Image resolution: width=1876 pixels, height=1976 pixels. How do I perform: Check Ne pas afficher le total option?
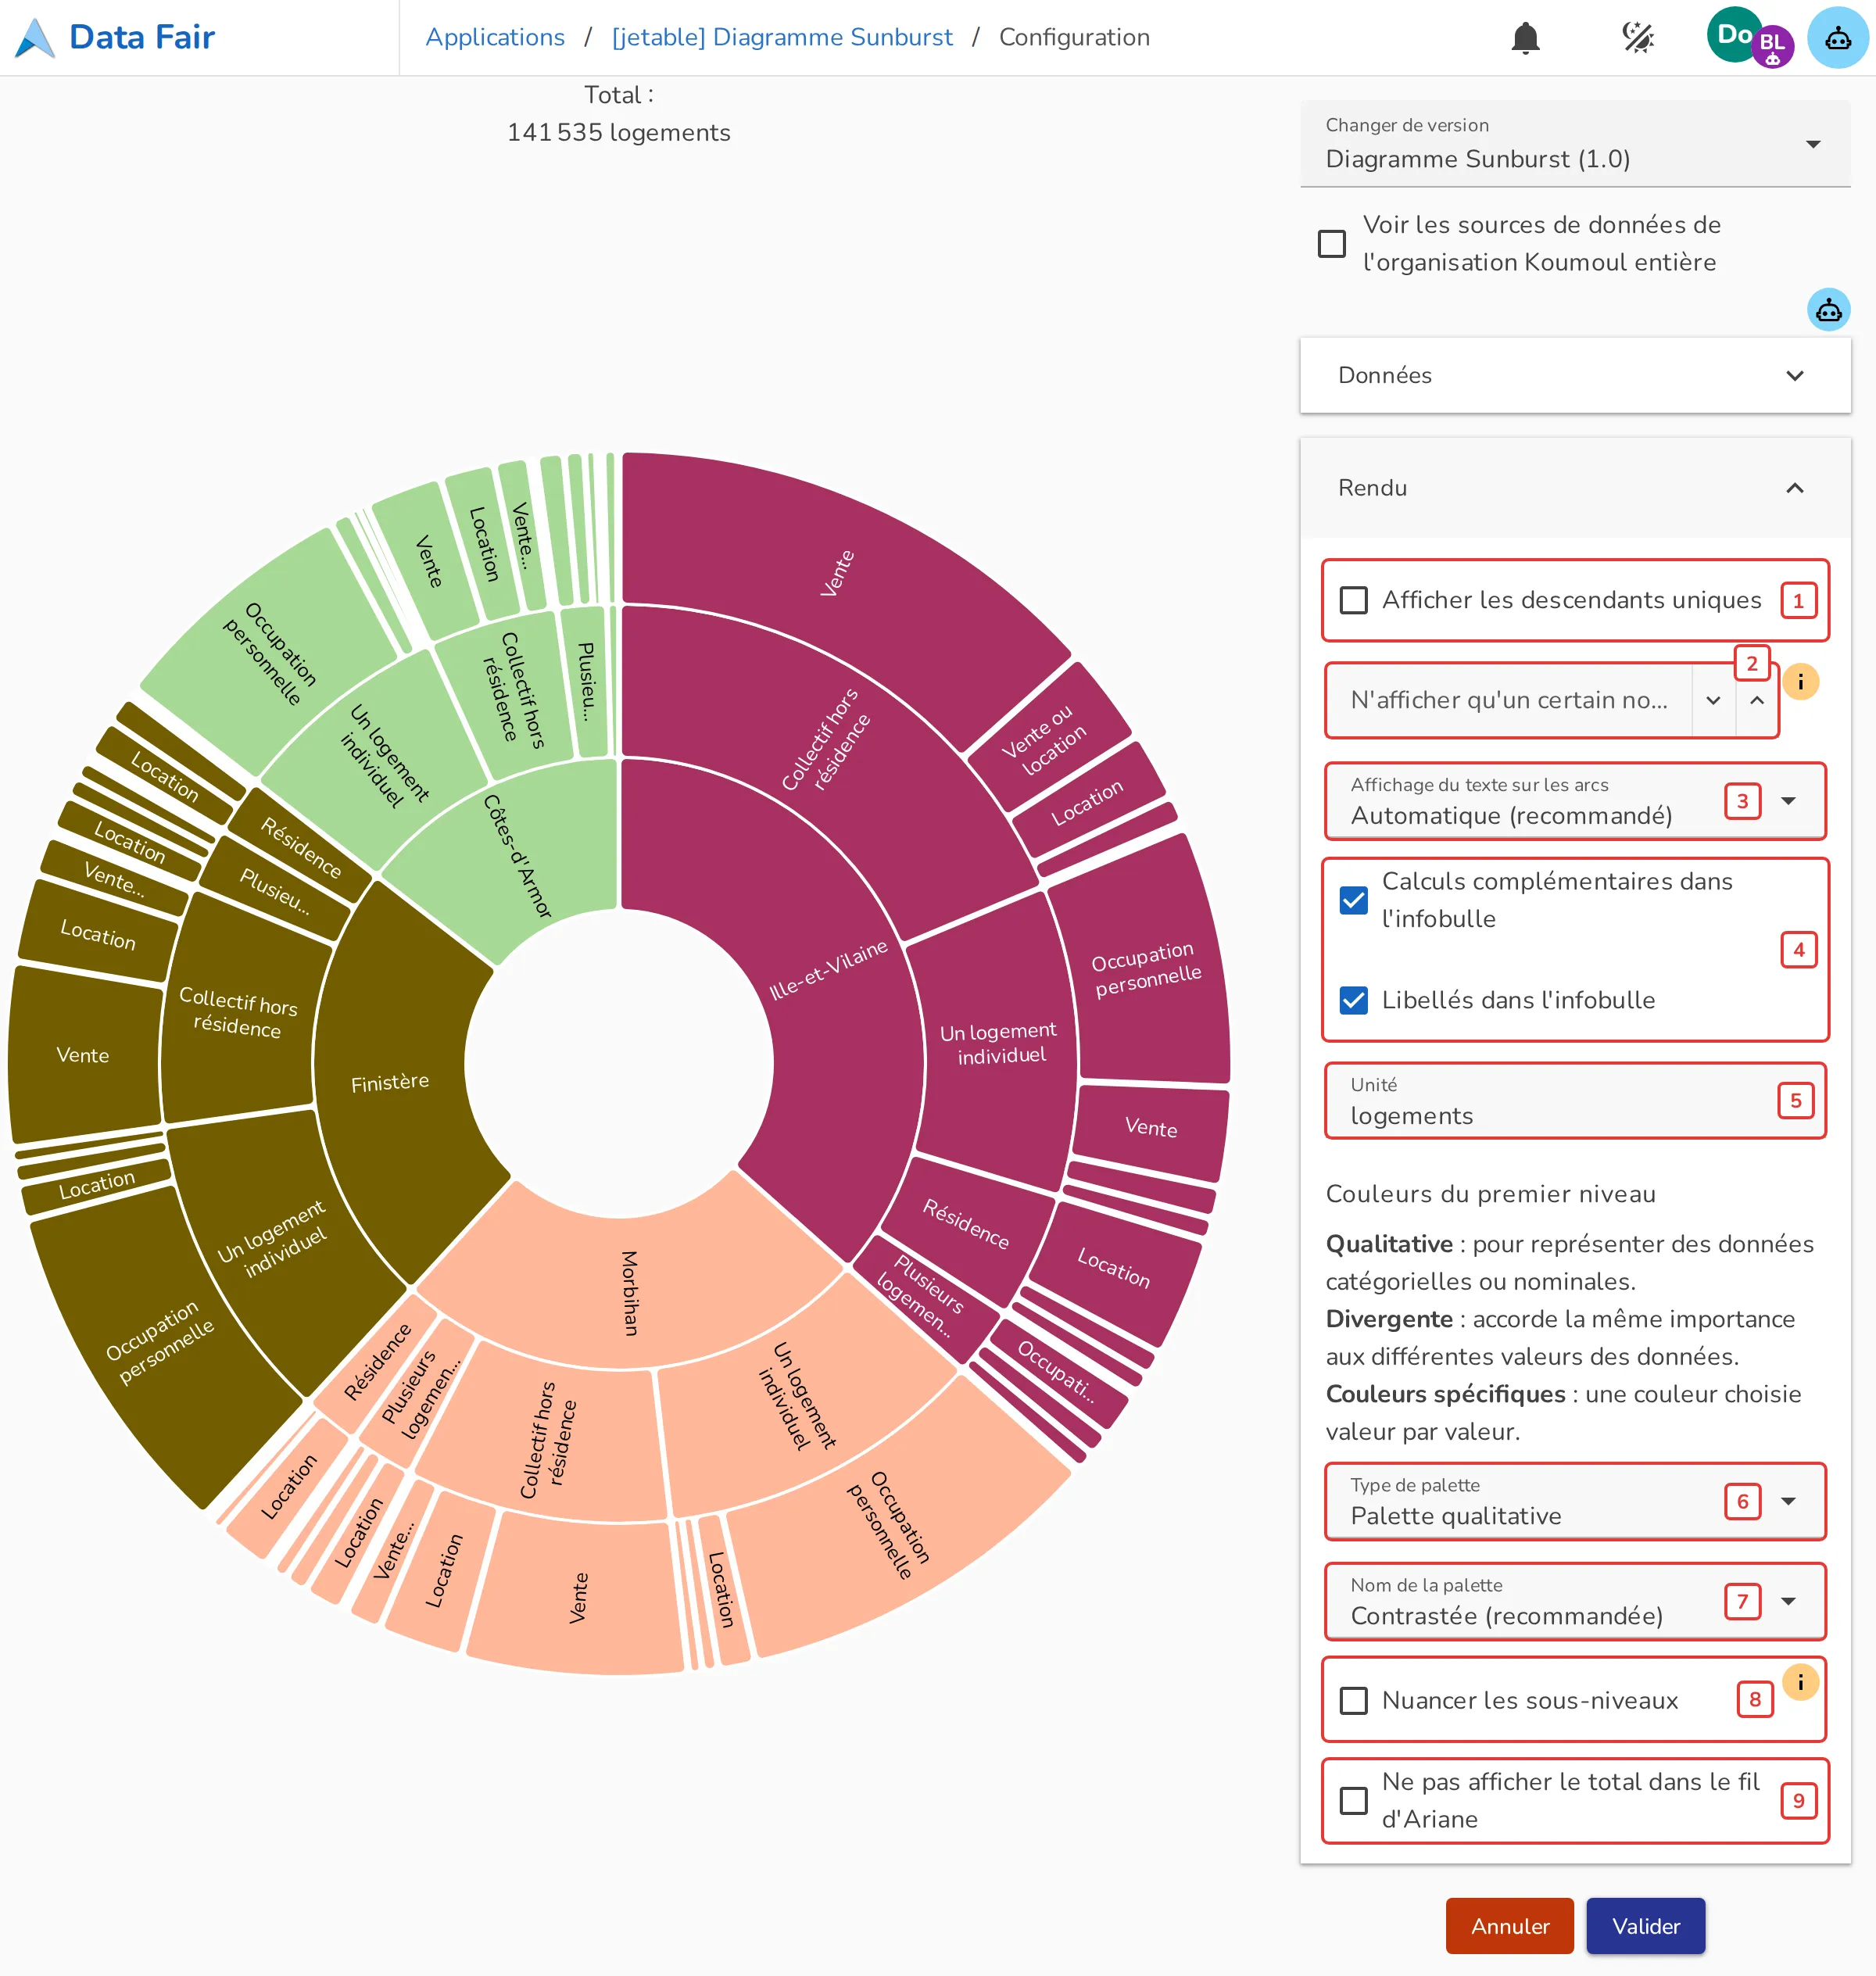(x=1353, y=1800)
